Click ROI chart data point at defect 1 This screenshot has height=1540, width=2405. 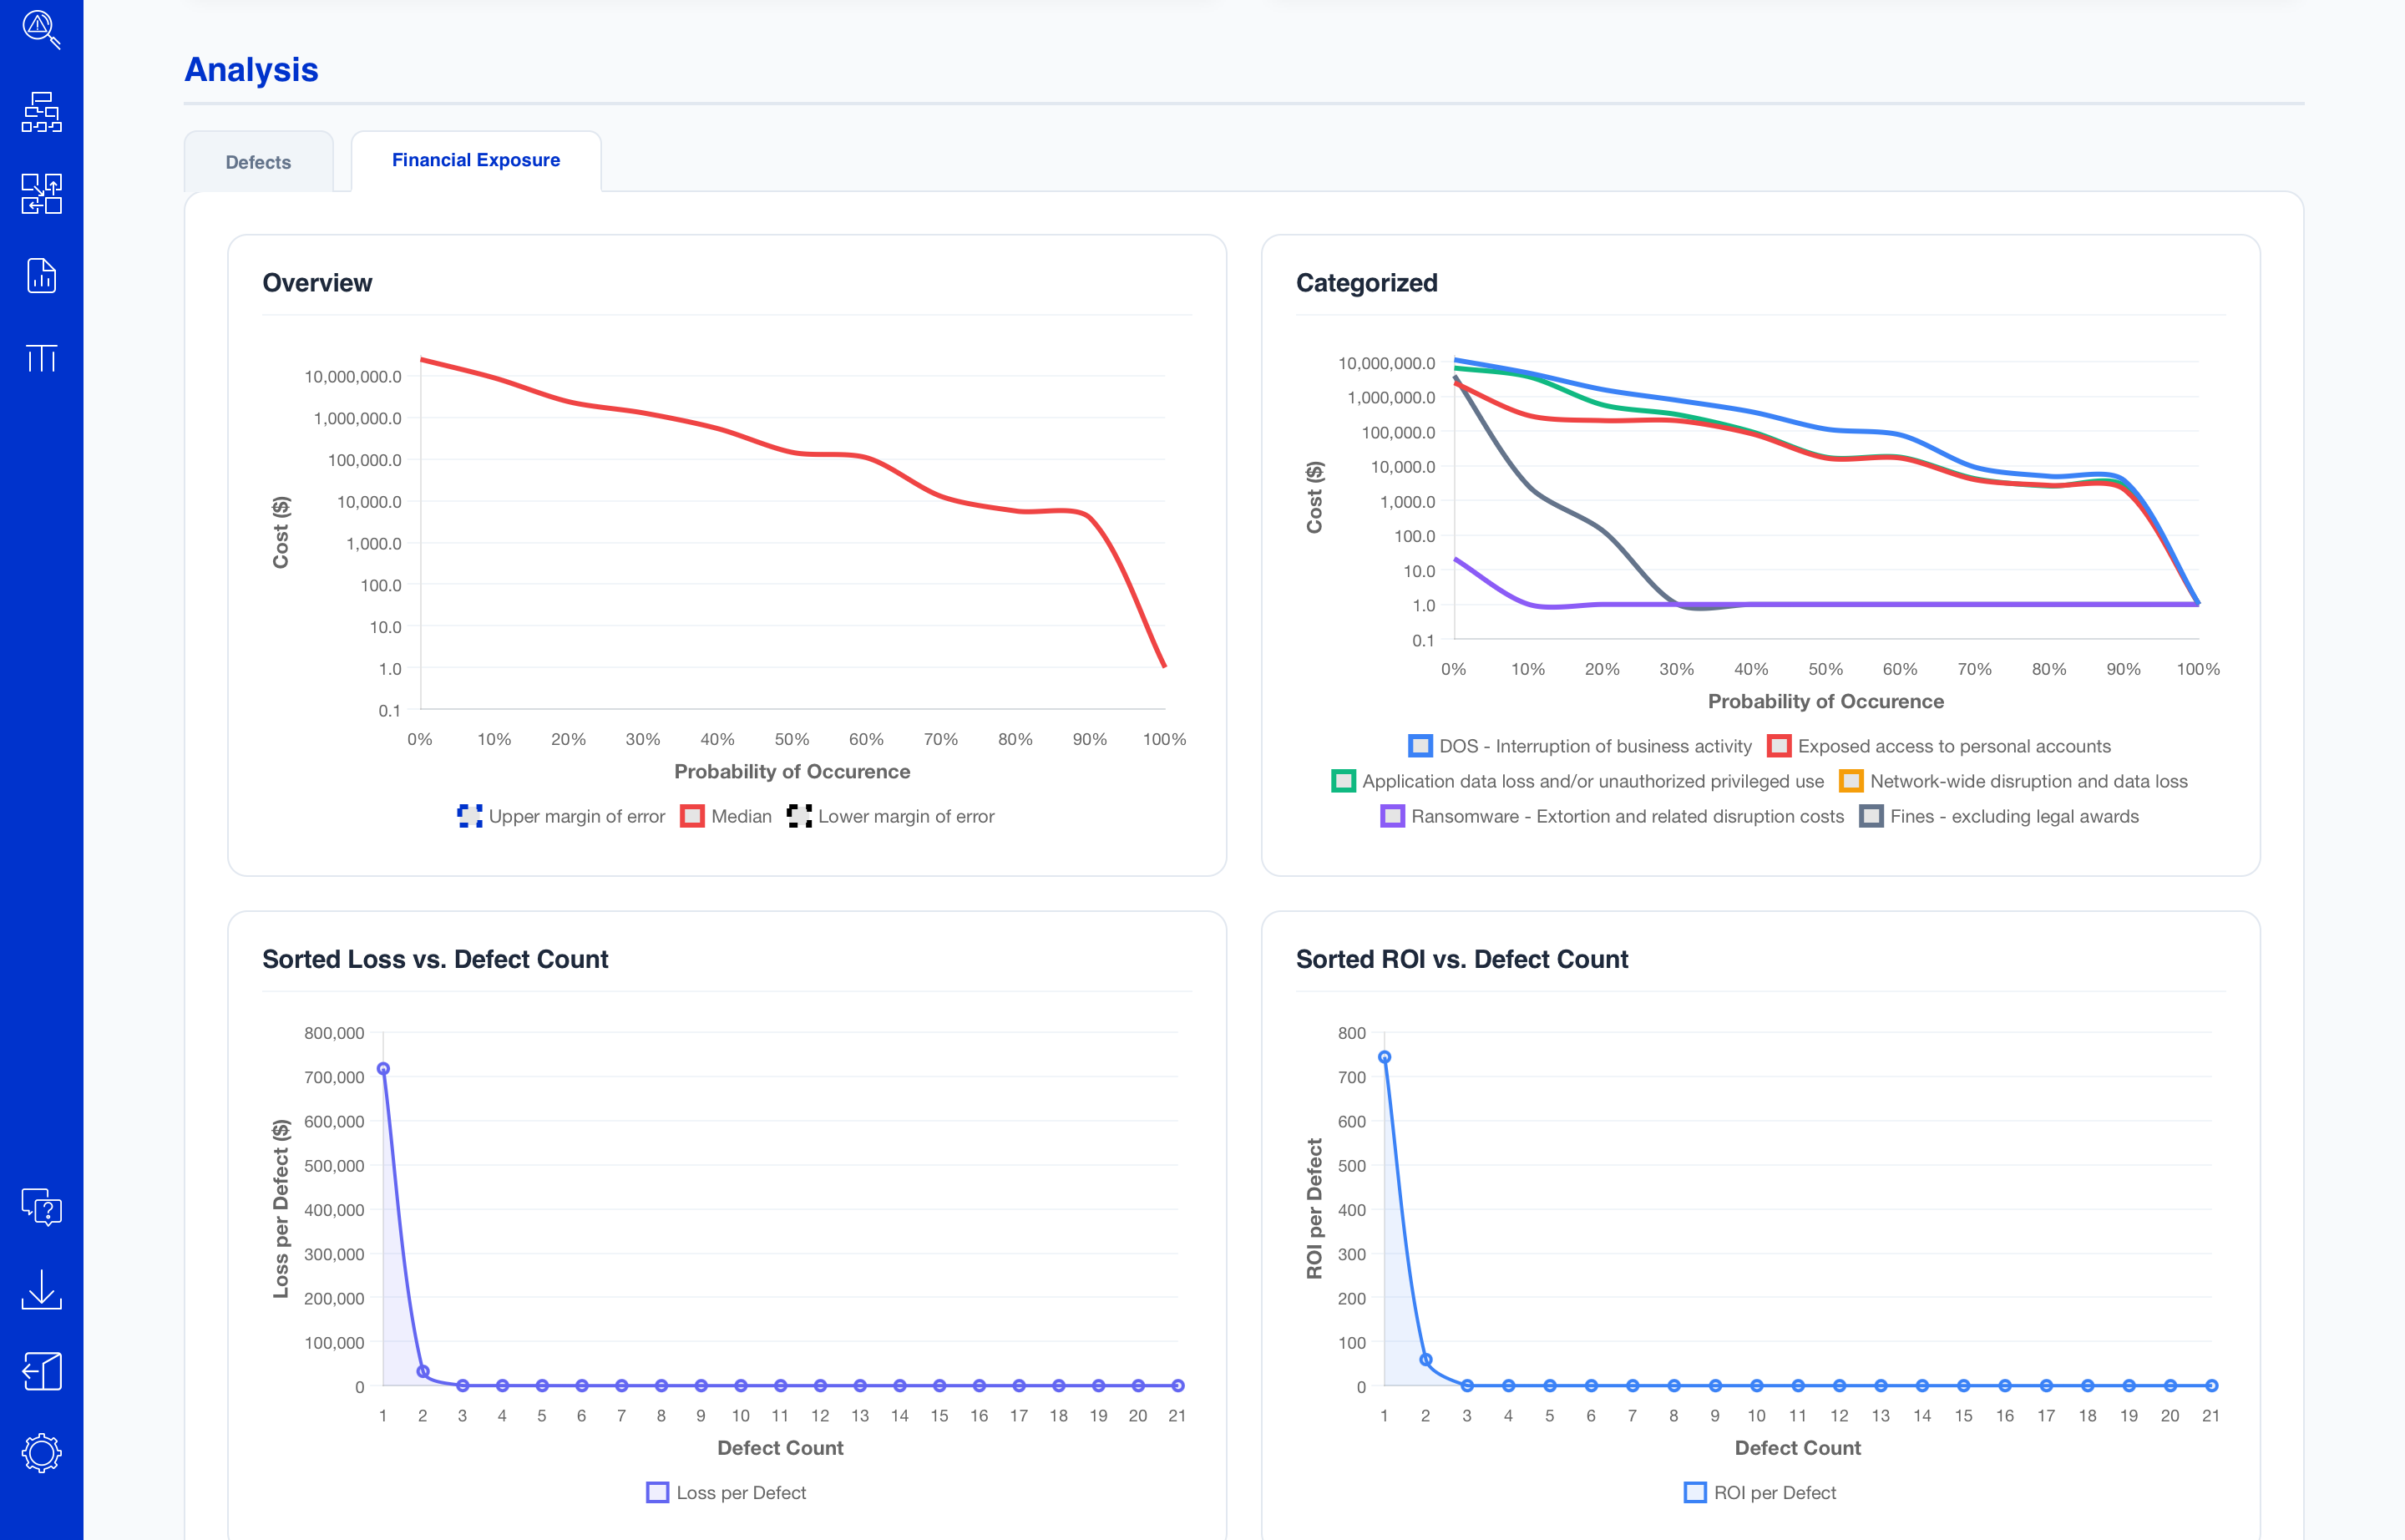point(1385,1057)
